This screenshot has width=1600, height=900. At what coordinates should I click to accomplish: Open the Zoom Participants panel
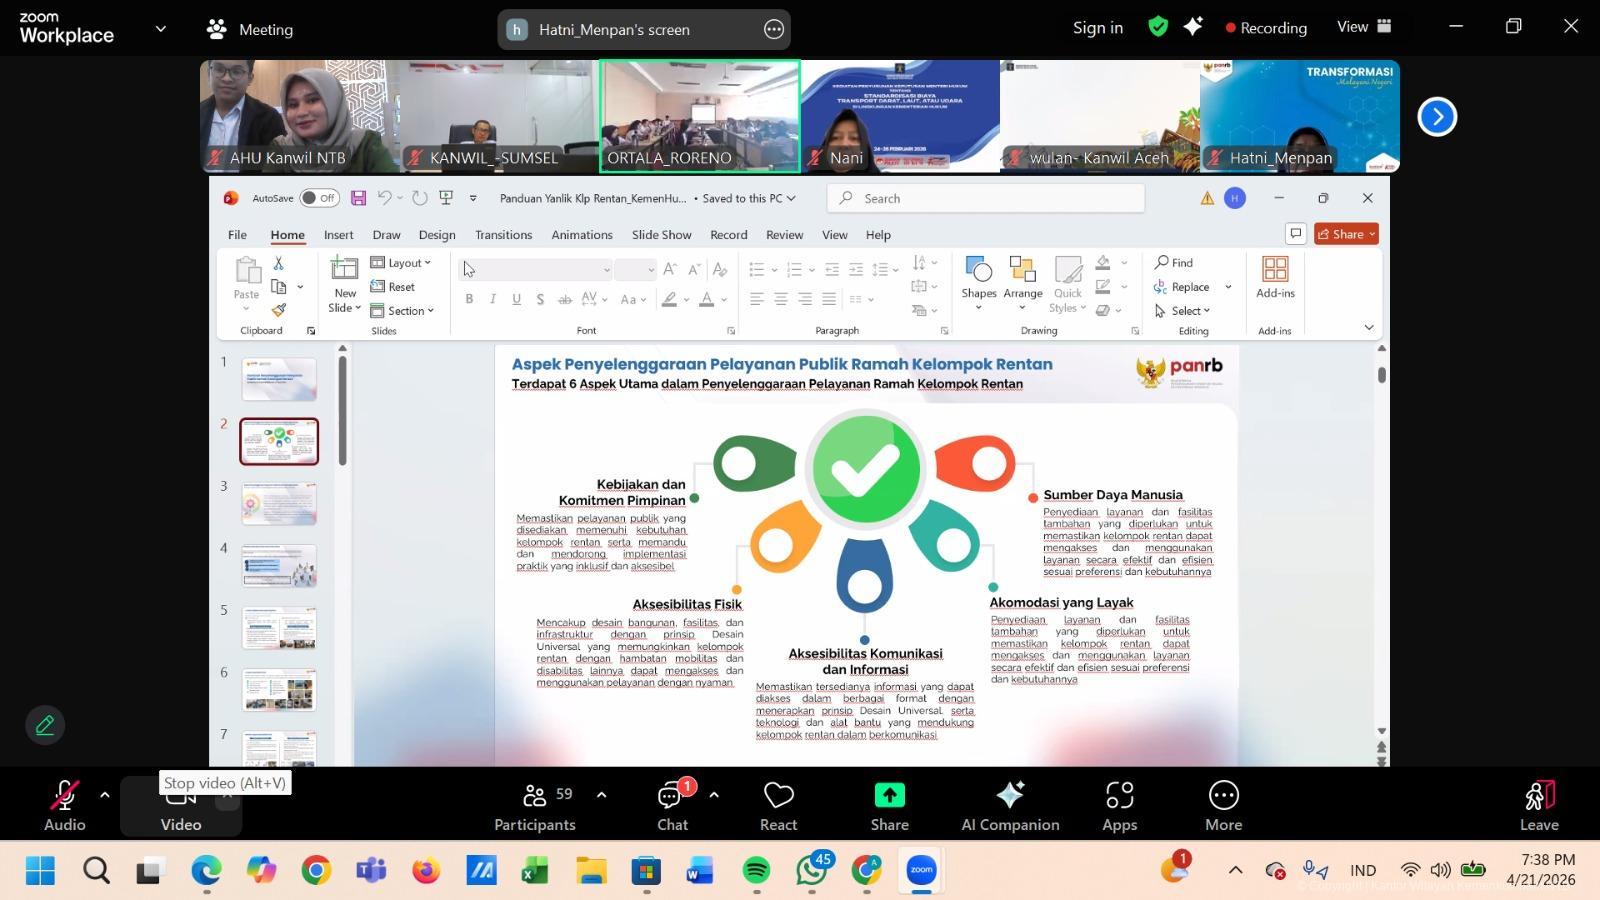pos(535,806)
